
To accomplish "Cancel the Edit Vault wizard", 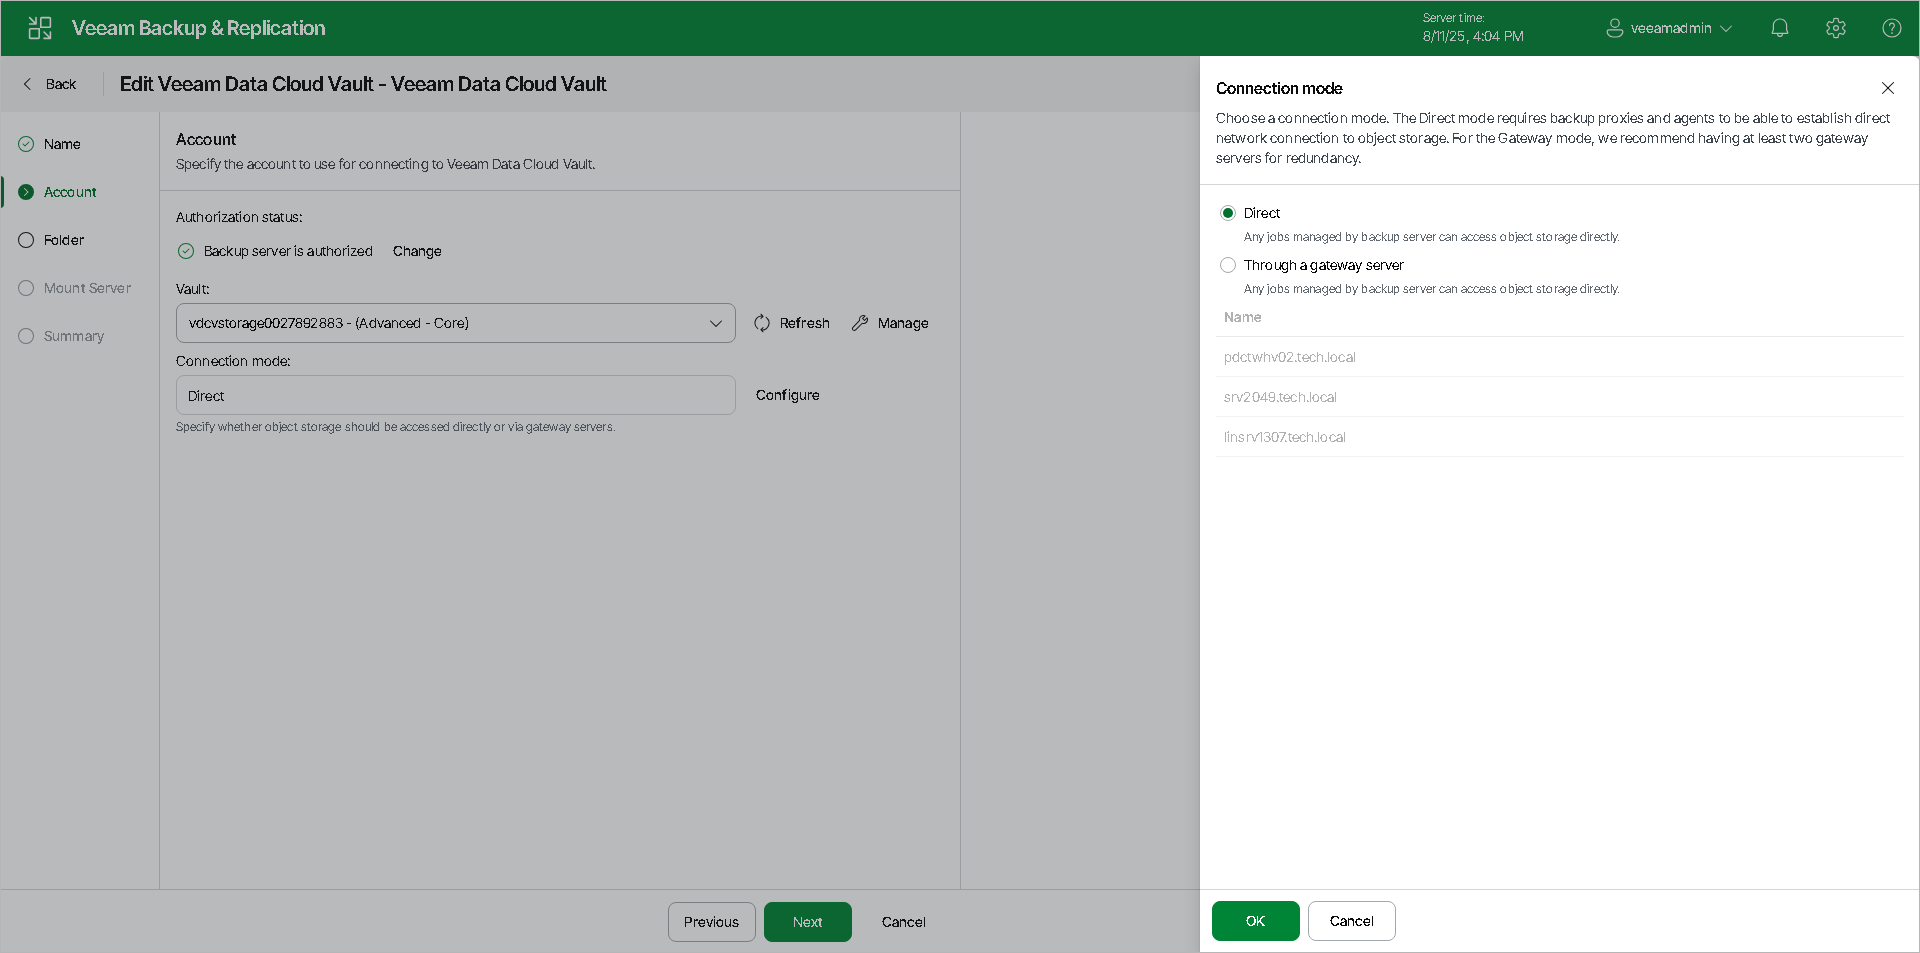I will coord(904,922).
